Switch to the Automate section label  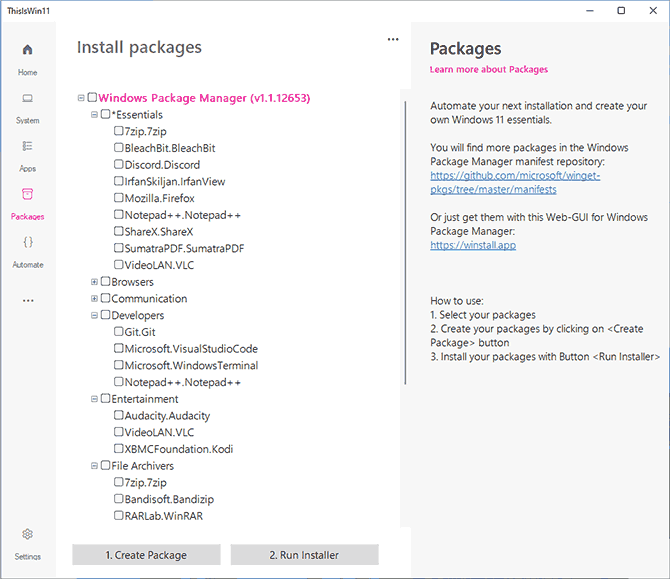coord(28,265)
